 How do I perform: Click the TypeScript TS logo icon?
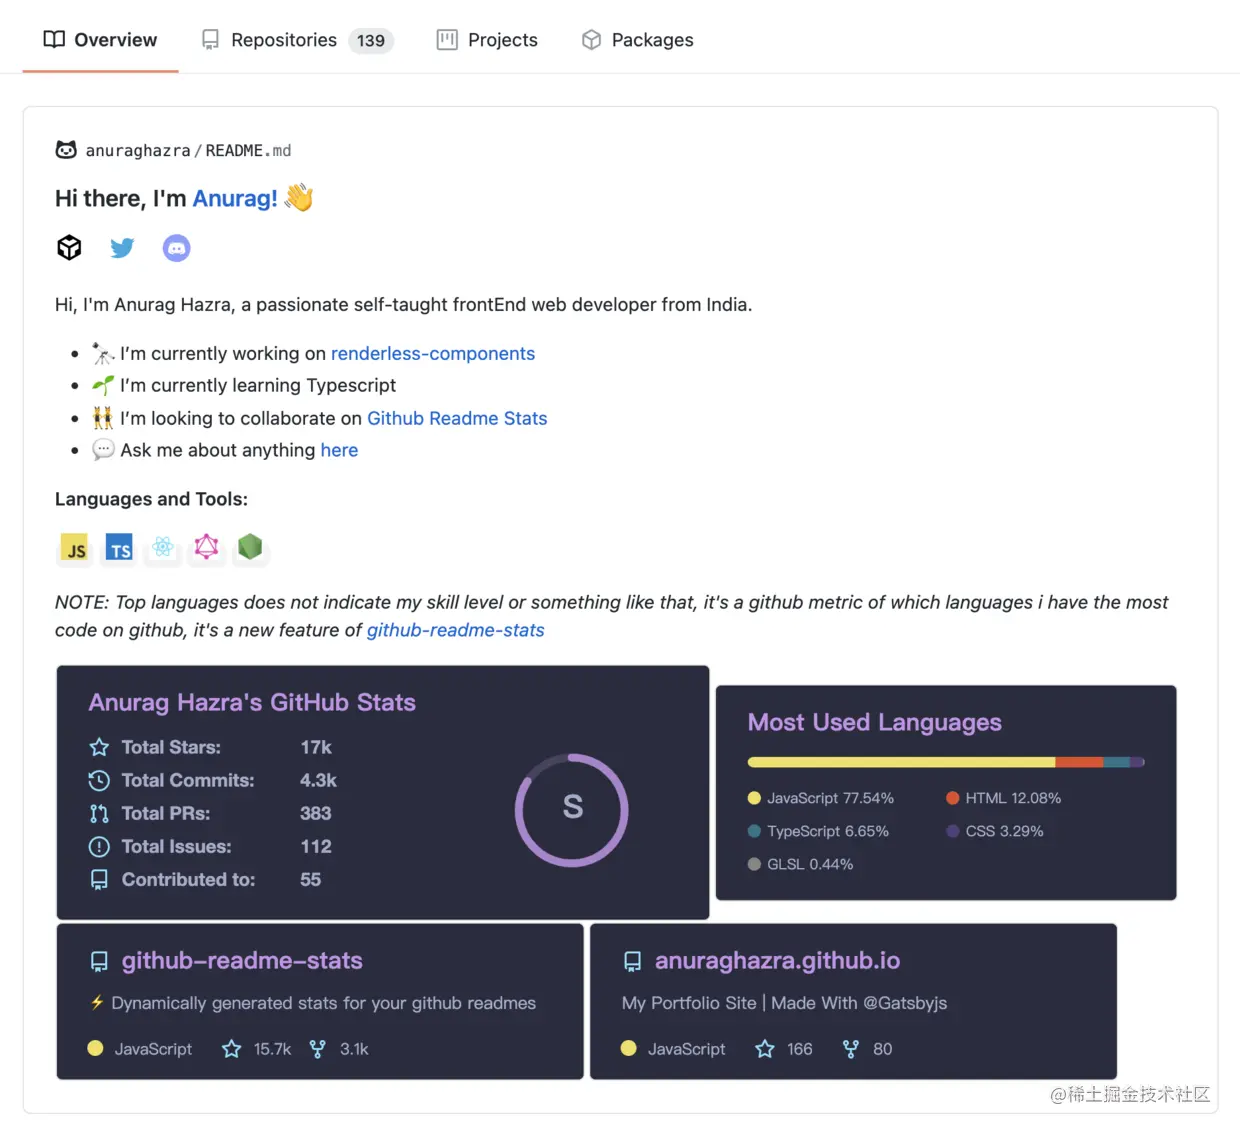pyautogui.click(x=119, y=549)
